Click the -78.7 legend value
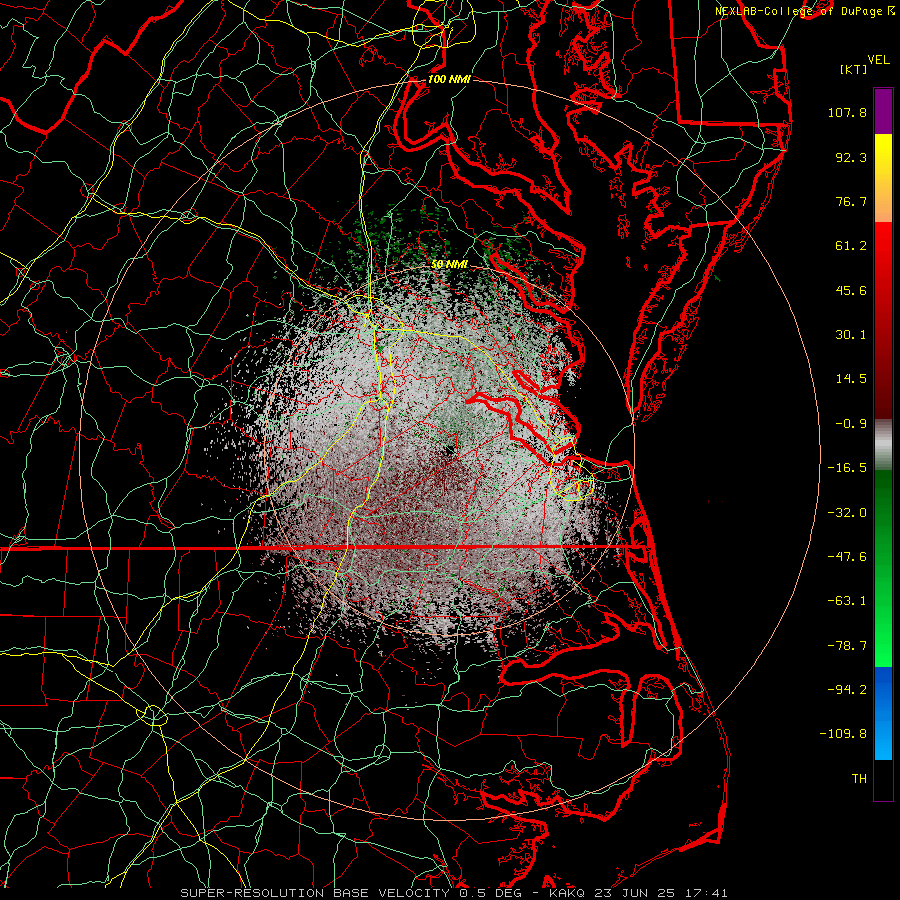The width and height of the screenshot is (900, 900). (847, 646)
